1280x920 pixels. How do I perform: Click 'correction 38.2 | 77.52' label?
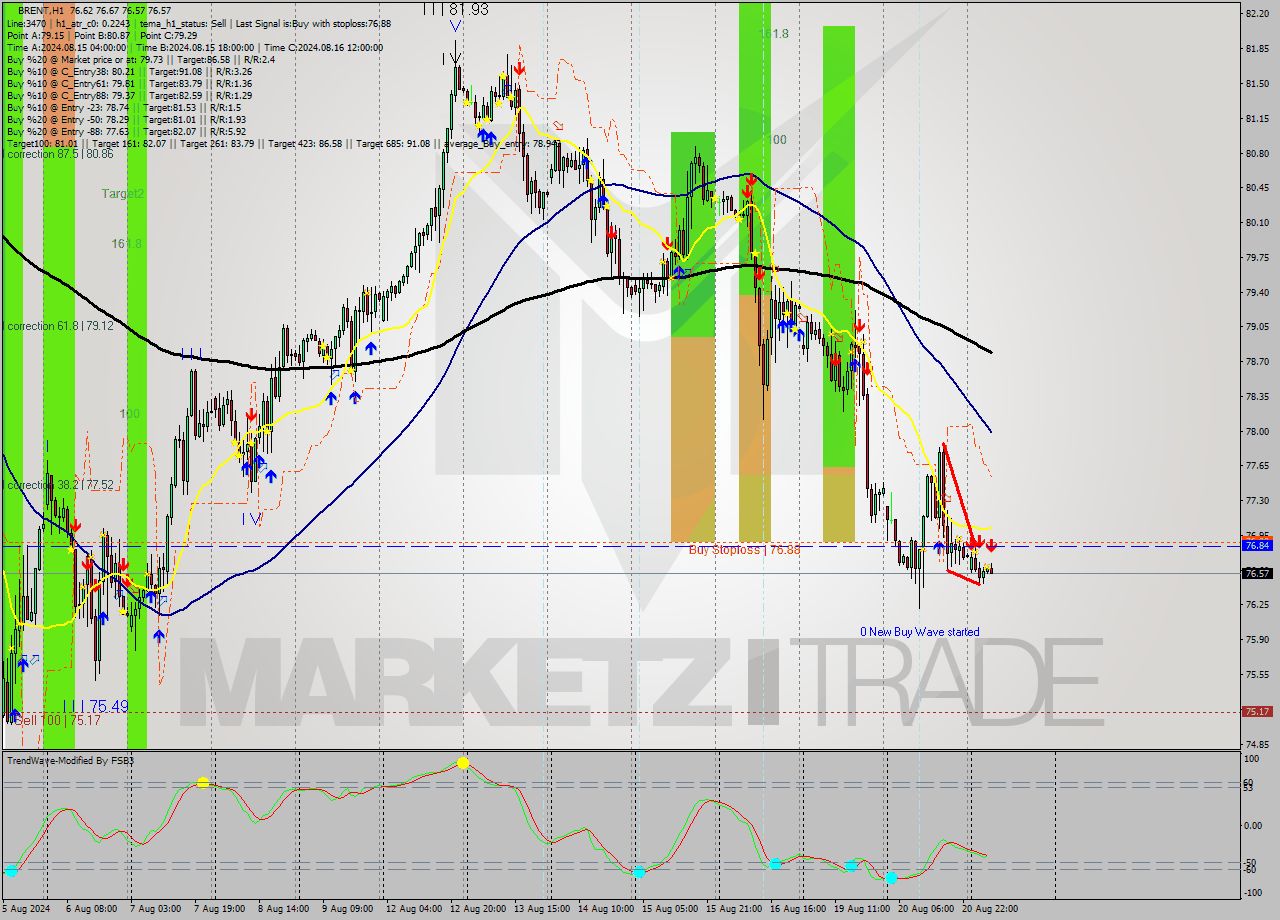click(x=59, y=485)
